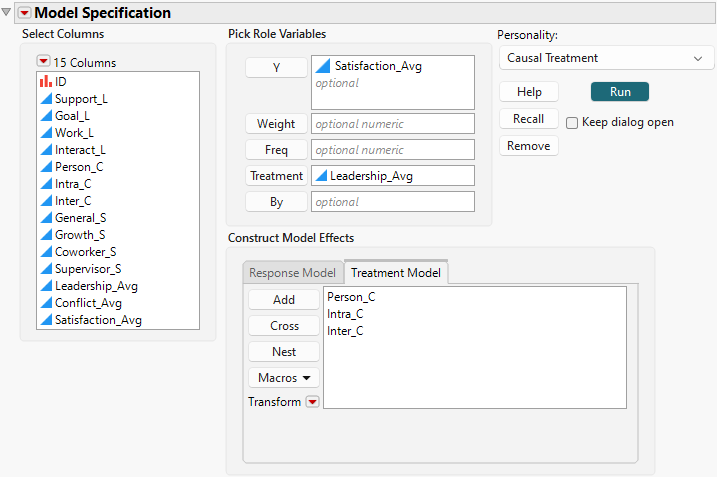717x477 pixels.
Task: Select Leadership_Avg continuous icon in columns list
Action: pos(46,285)
